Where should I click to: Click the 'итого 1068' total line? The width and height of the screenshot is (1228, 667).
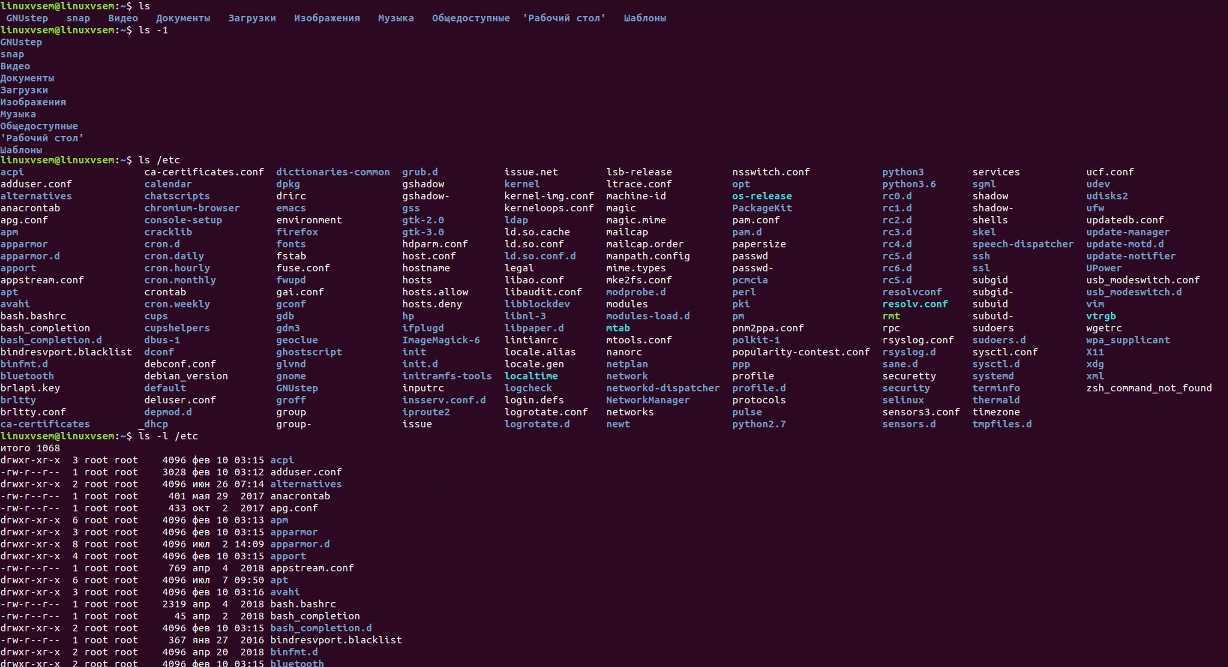(x=29, y=448)
